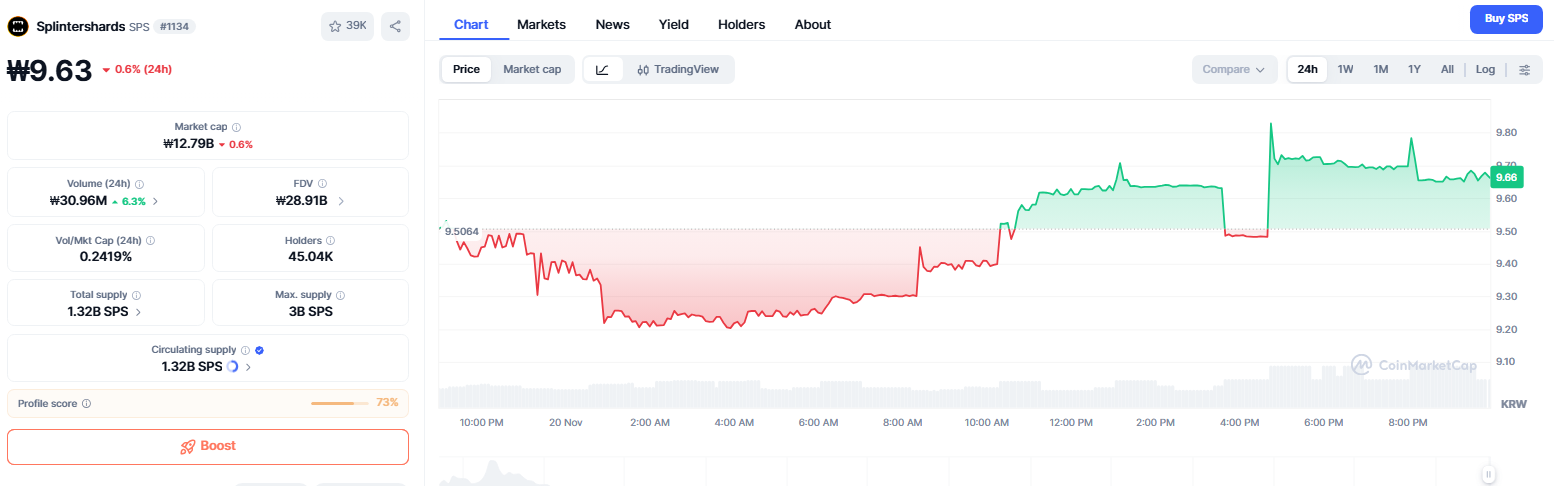
Task: Toggle Market cap chart view
Action: [532, 69]
